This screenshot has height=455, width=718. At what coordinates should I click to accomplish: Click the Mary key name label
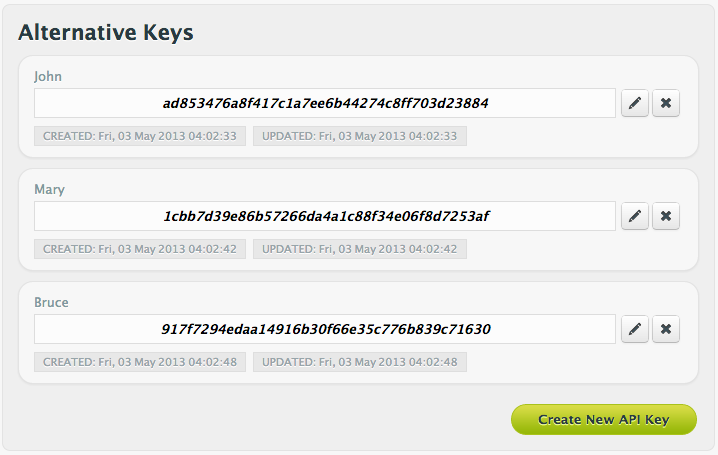click(49, 189)
